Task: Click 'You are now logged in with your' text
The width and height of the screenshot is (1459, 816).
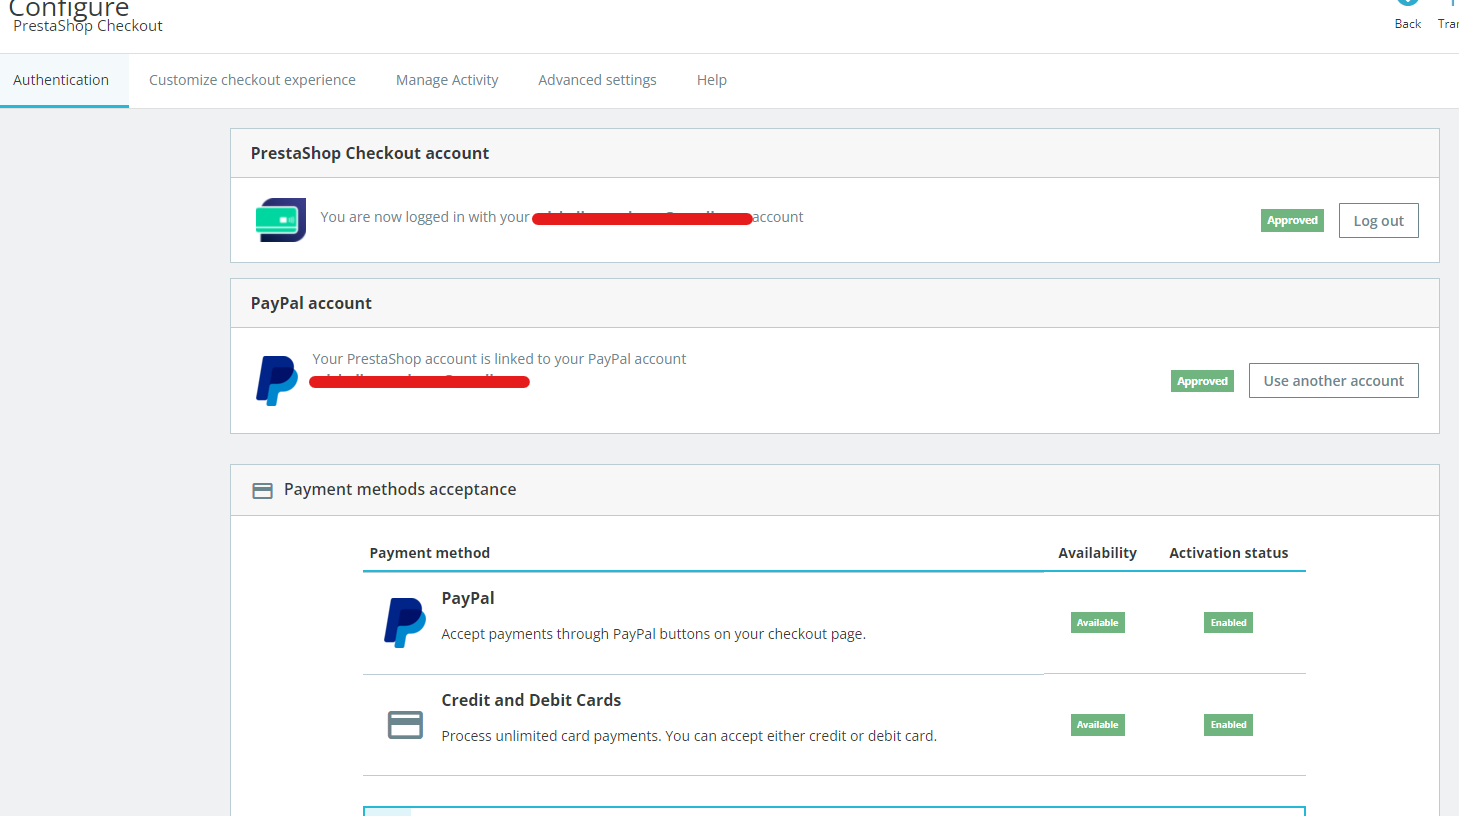Action: 425,217
